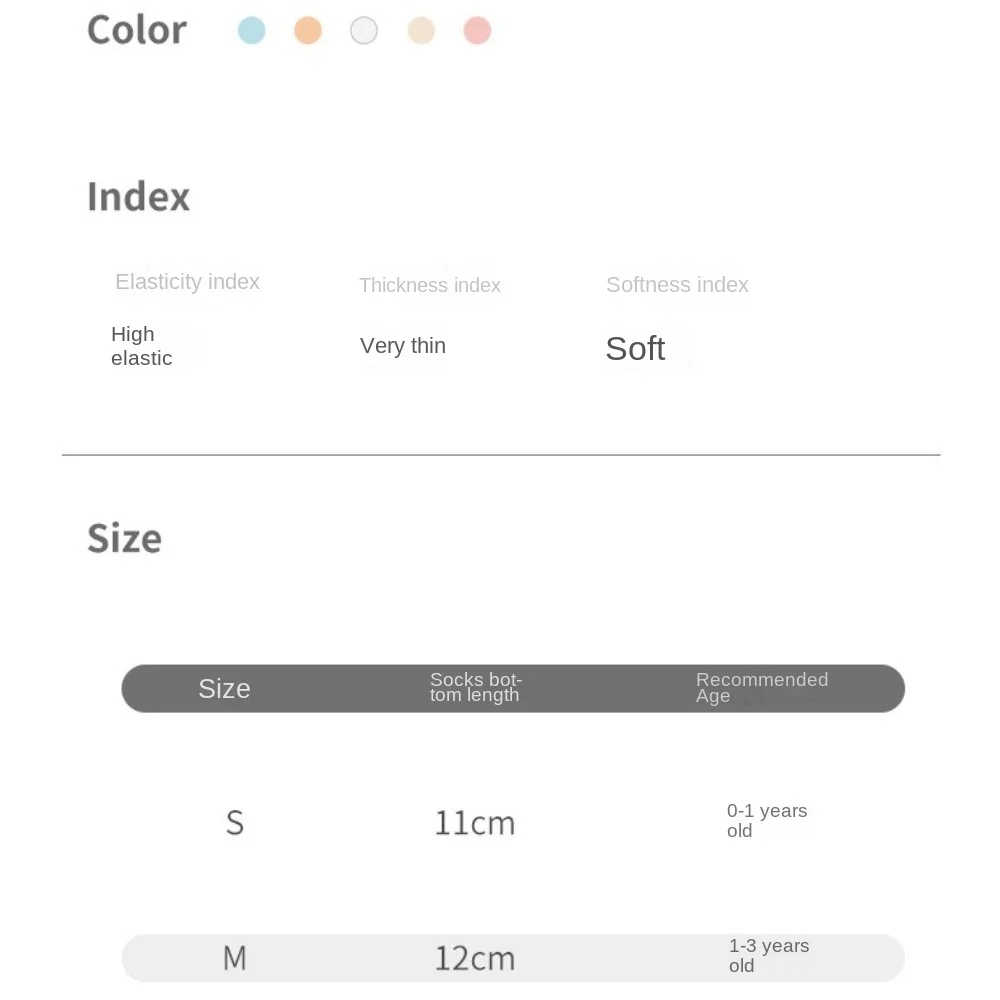
Task: Pick the white color swatch
Action: pos(364,31)
